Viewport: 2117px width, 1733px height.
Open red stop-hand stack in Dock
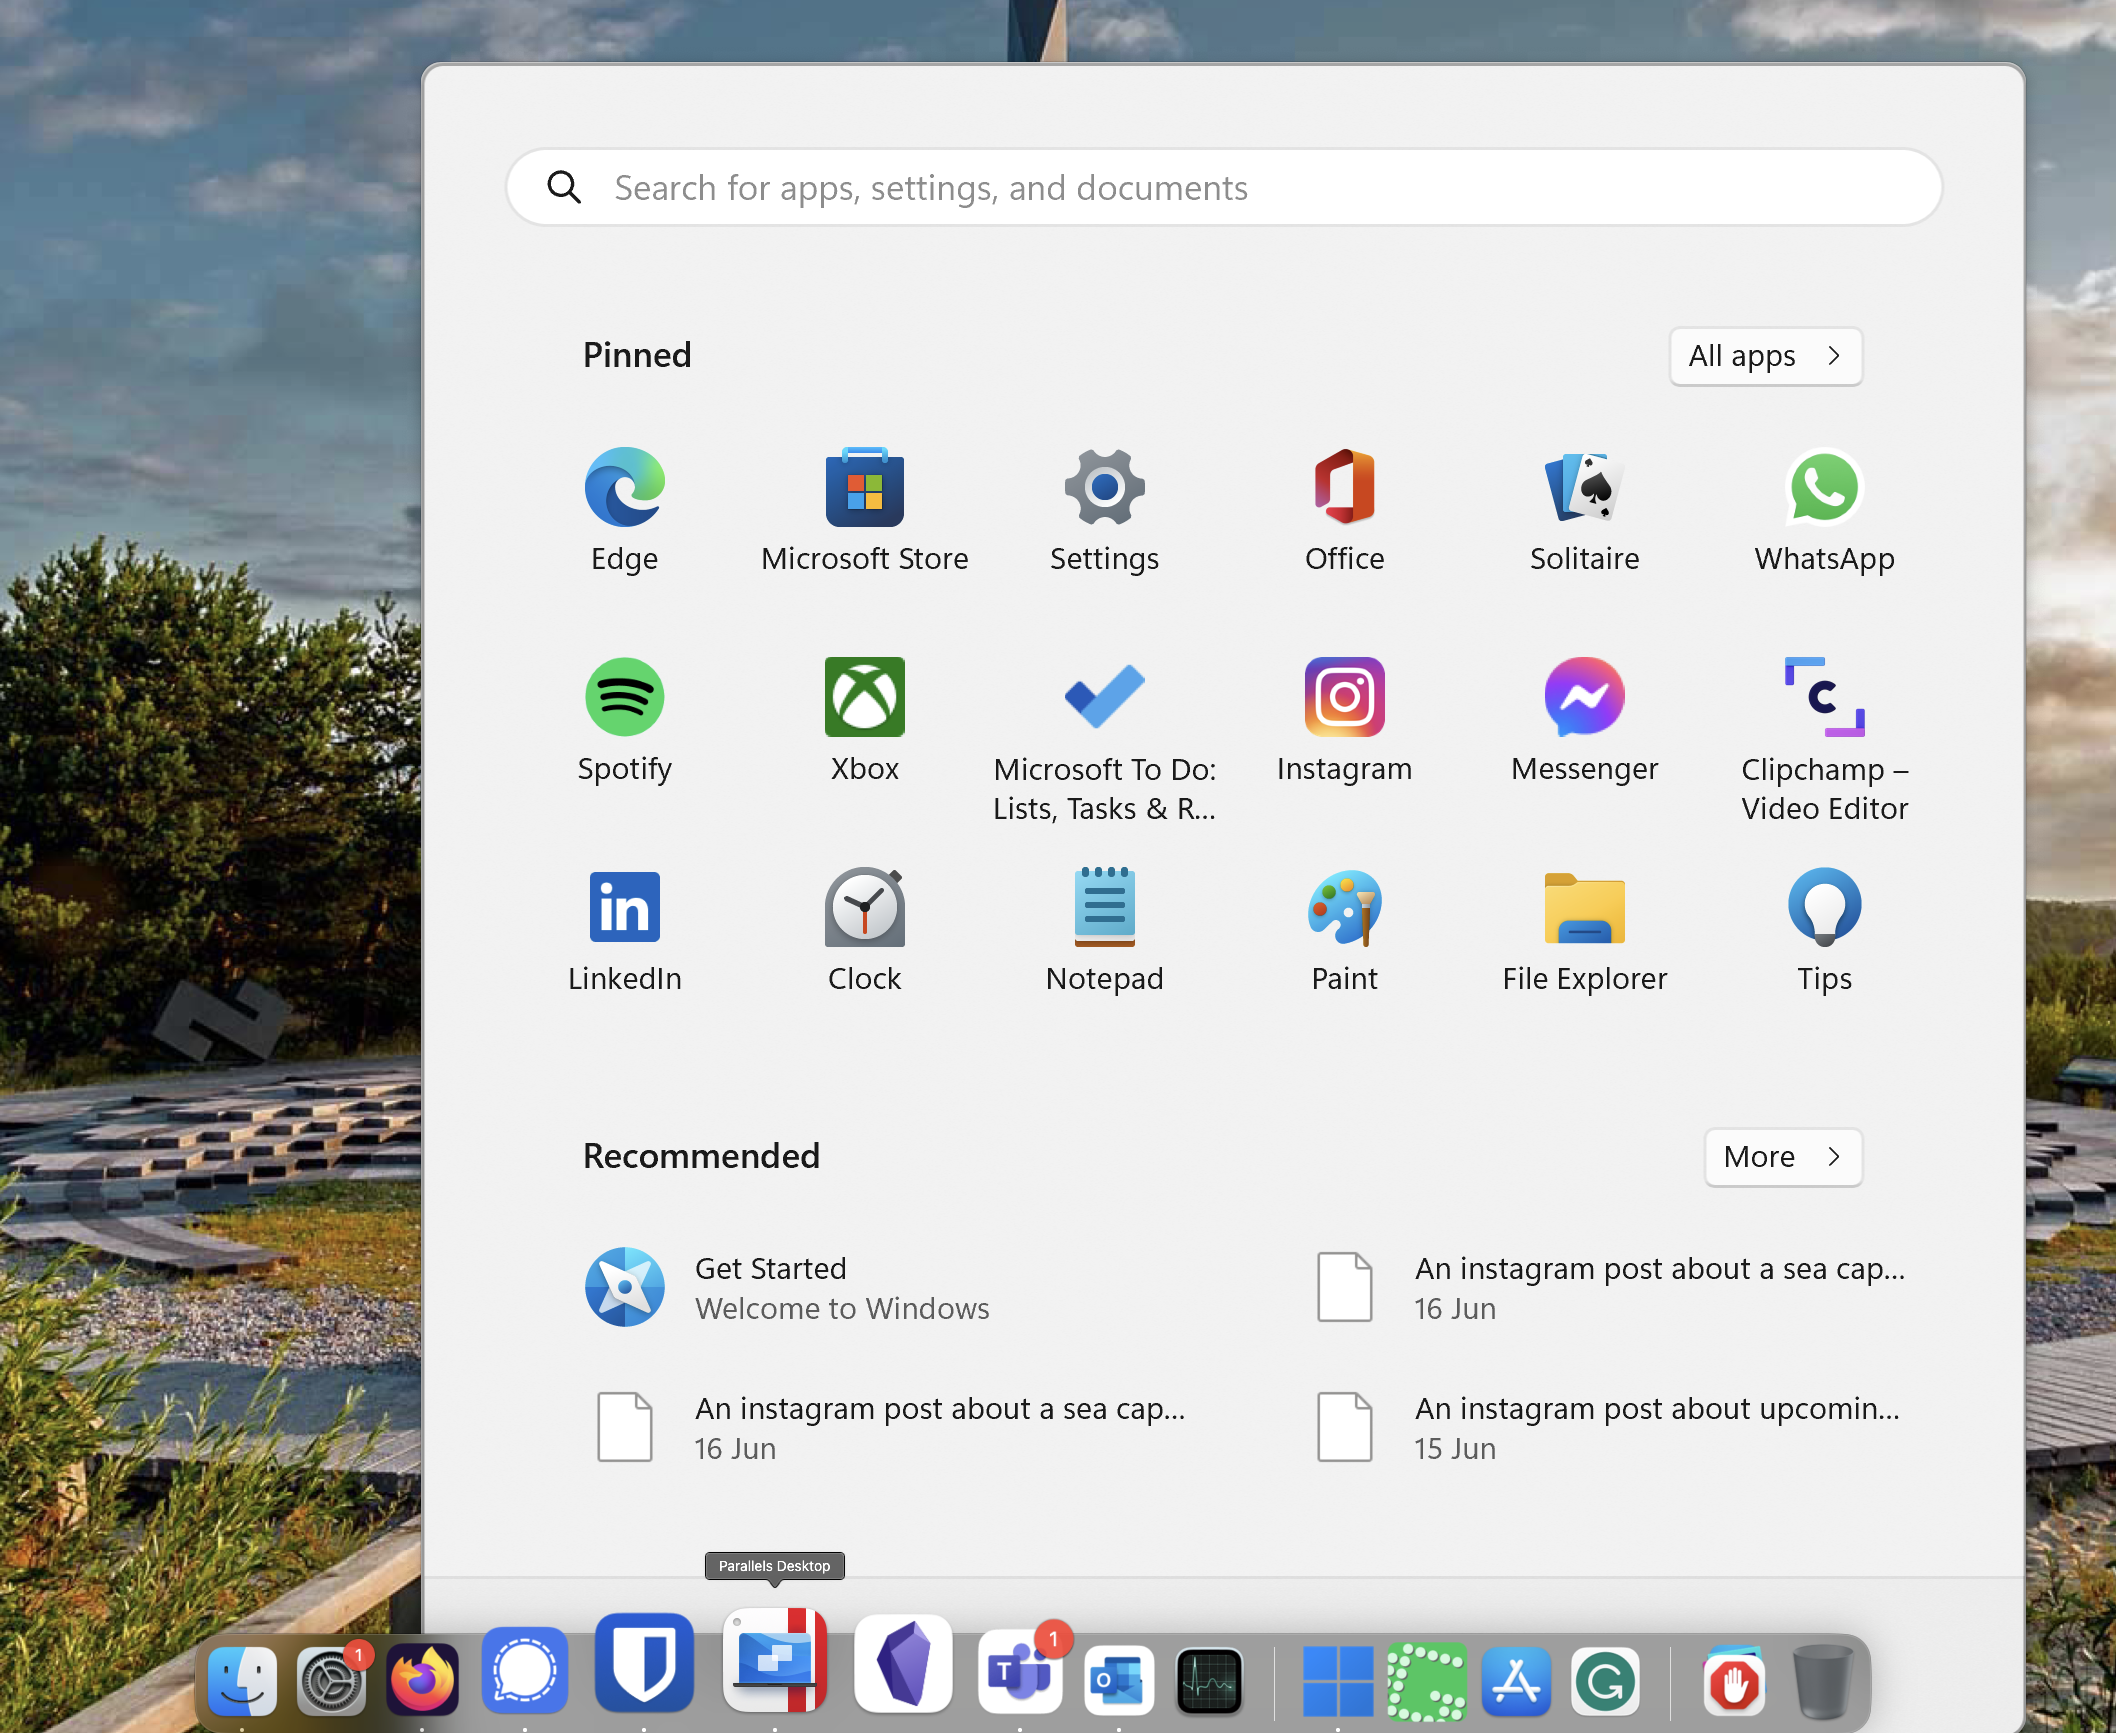tap(1734, 1680)
